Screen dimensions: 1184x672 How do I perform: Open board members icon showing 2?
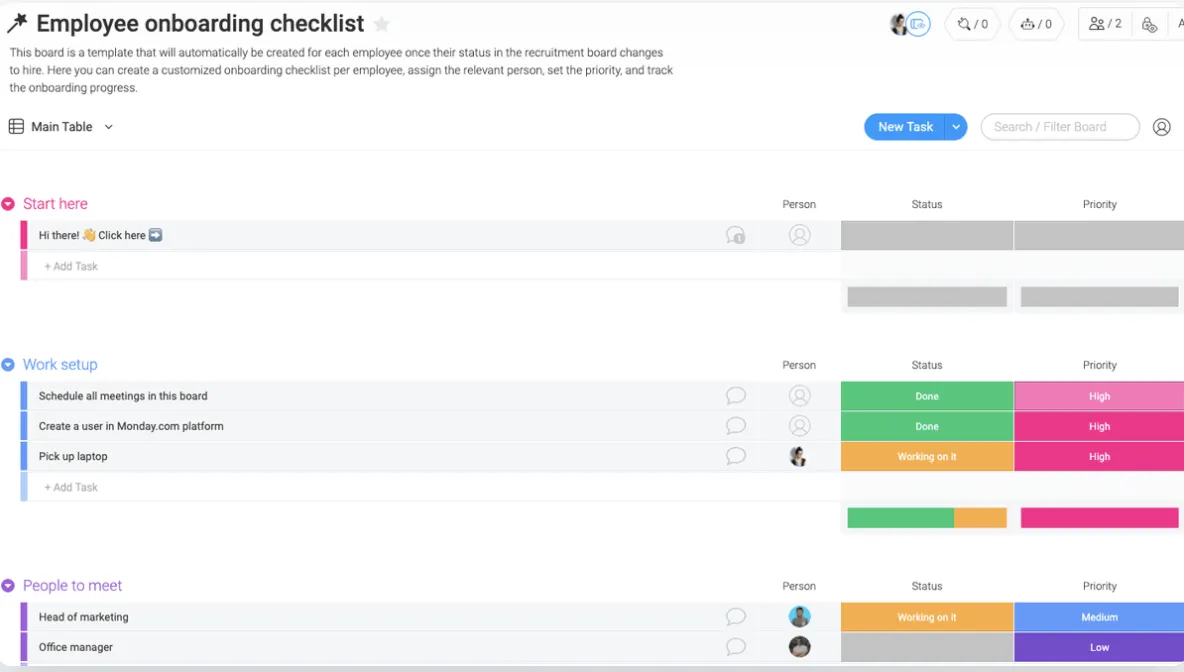coord(1105,24)
